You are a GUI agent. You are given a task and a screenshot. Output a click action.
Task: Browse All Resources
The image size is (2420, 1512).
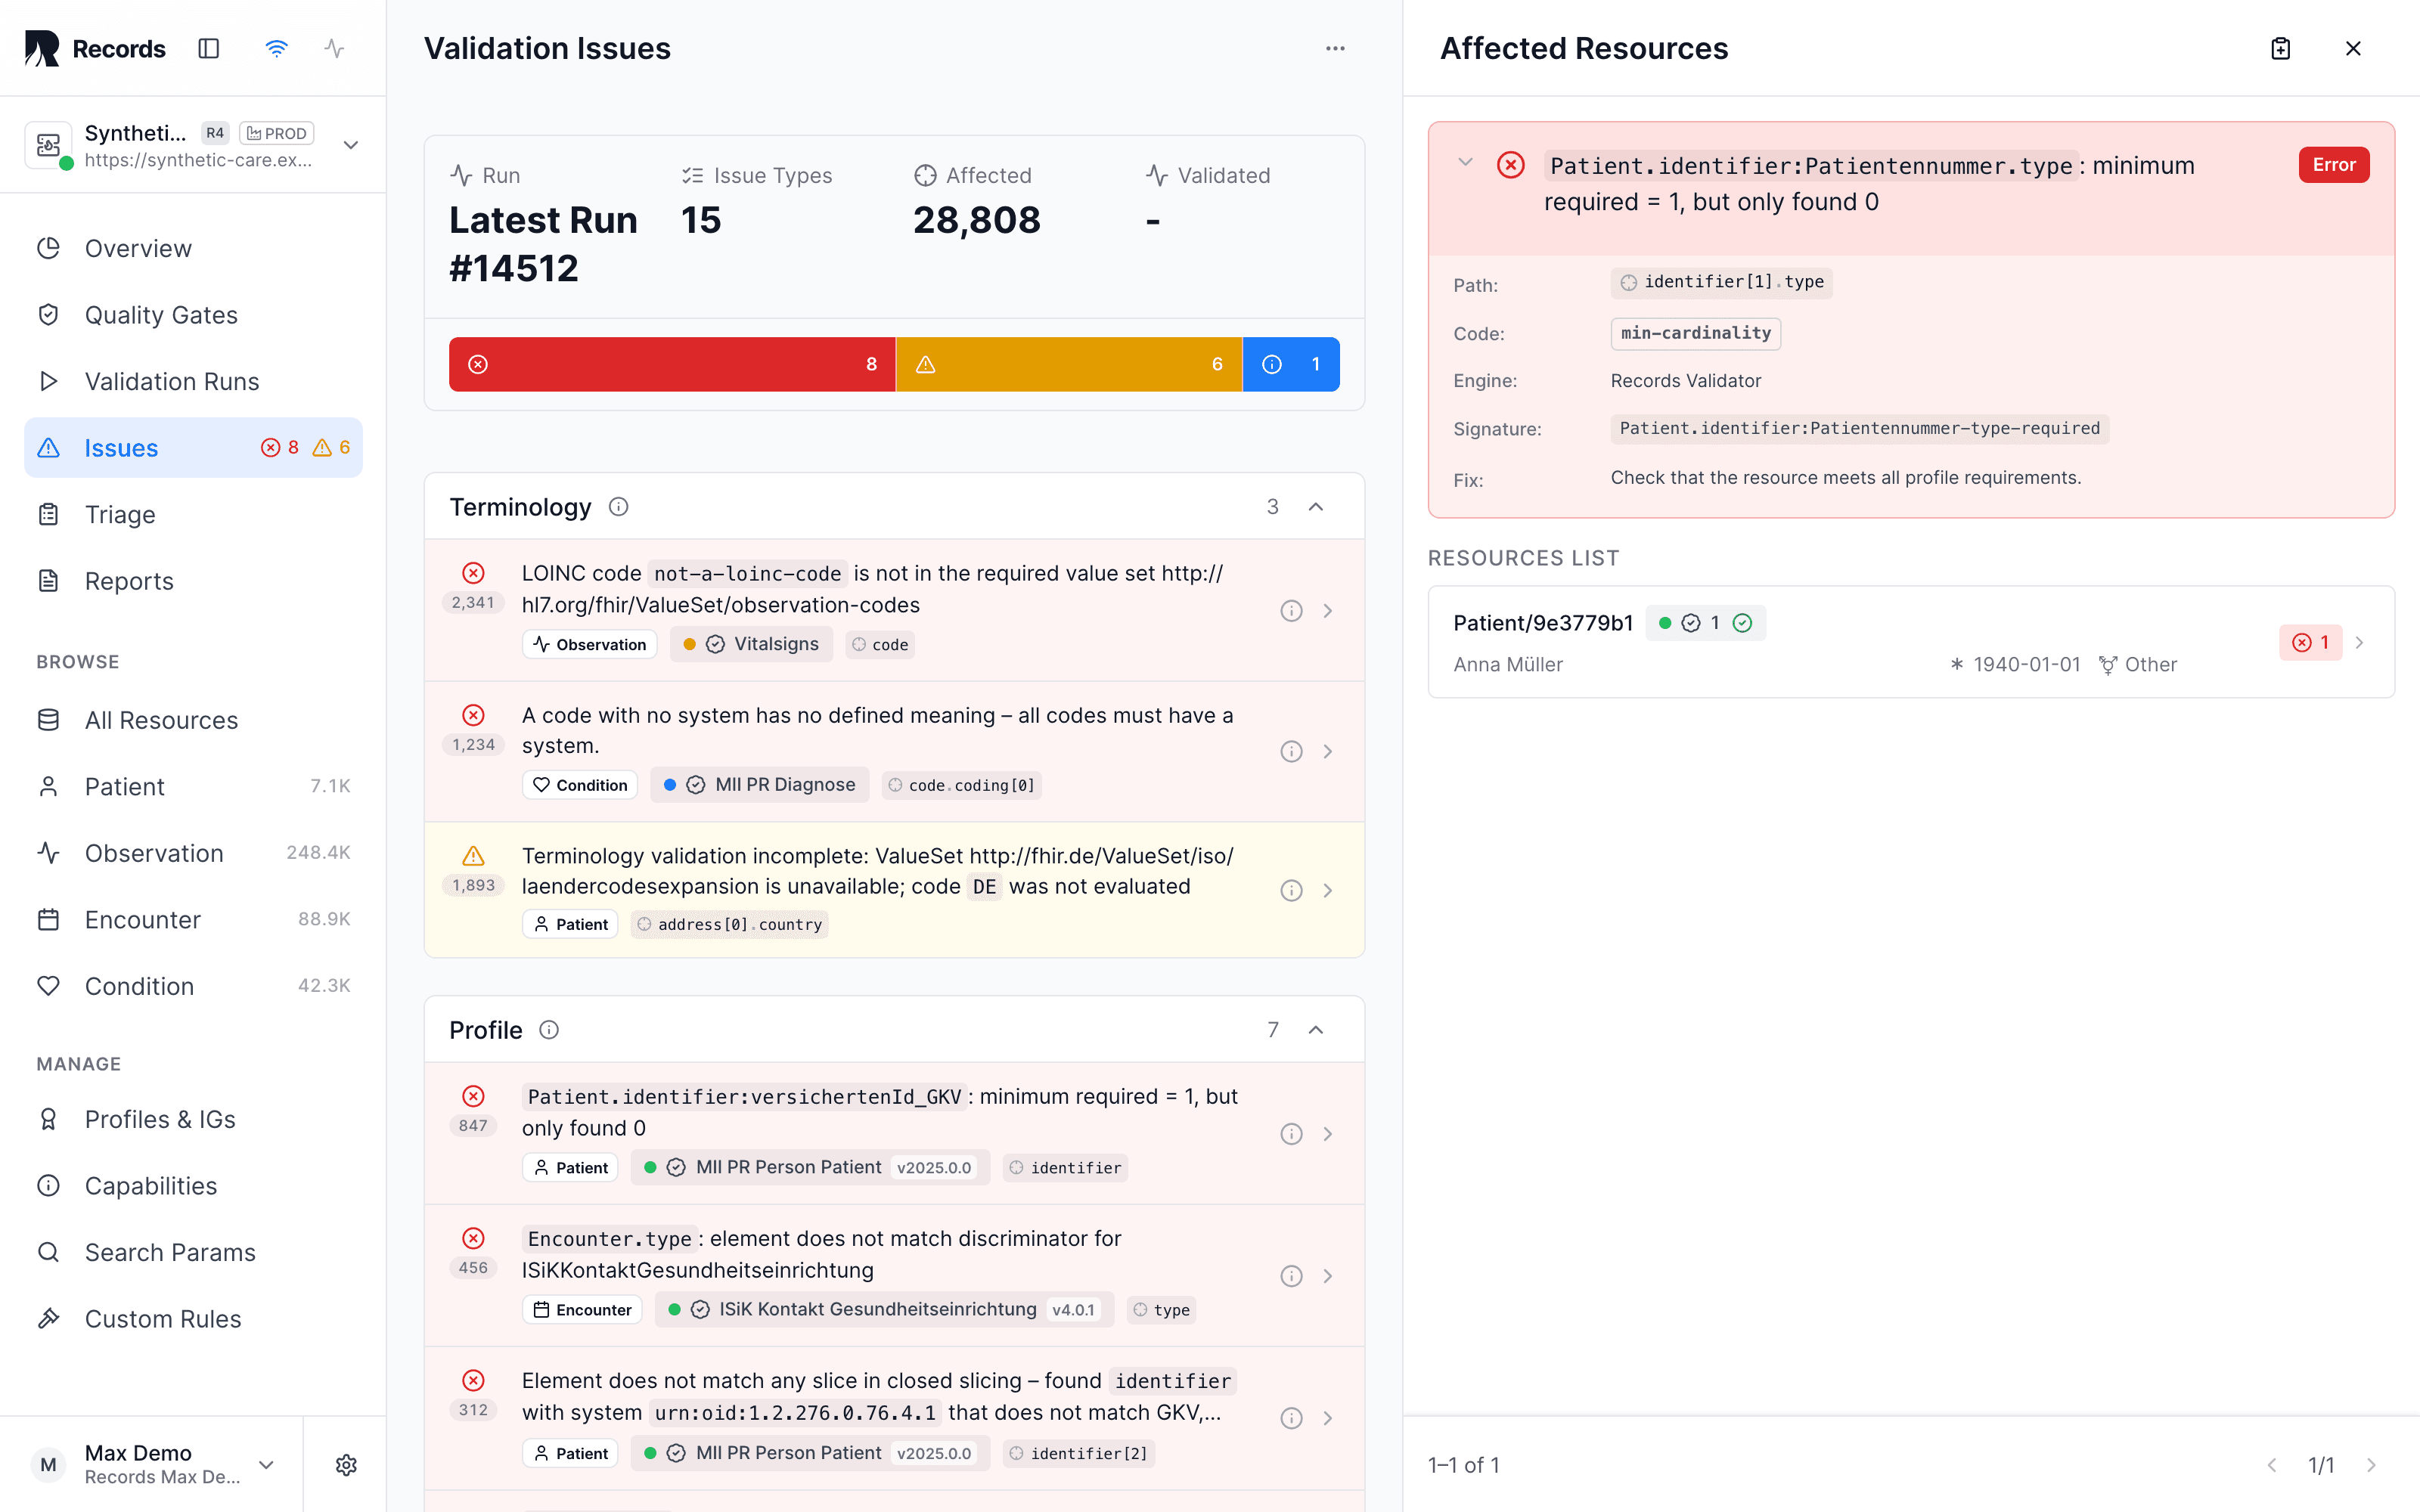[x=194, y=720]
